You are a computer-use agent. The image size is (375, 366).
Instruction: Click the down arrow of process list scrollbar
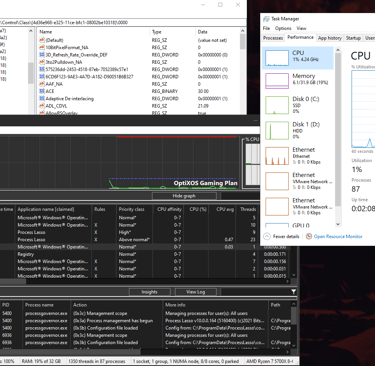293,275
